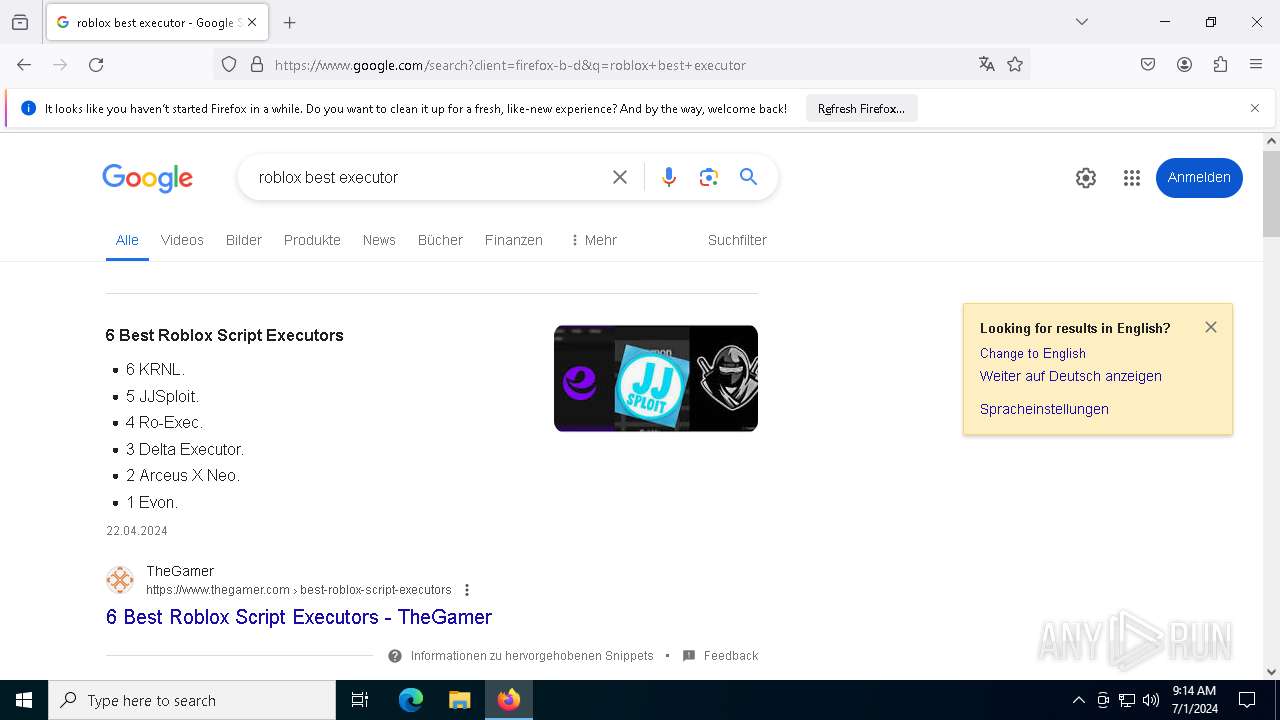Click the URL address bar

[x=620, y=65]
